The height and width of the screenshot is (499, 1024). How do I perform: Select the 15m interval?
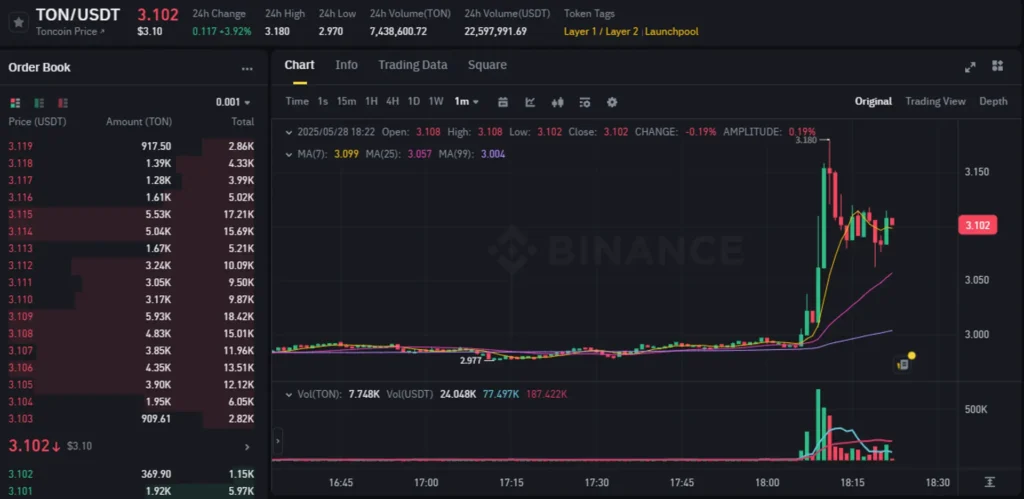(346, 101)
